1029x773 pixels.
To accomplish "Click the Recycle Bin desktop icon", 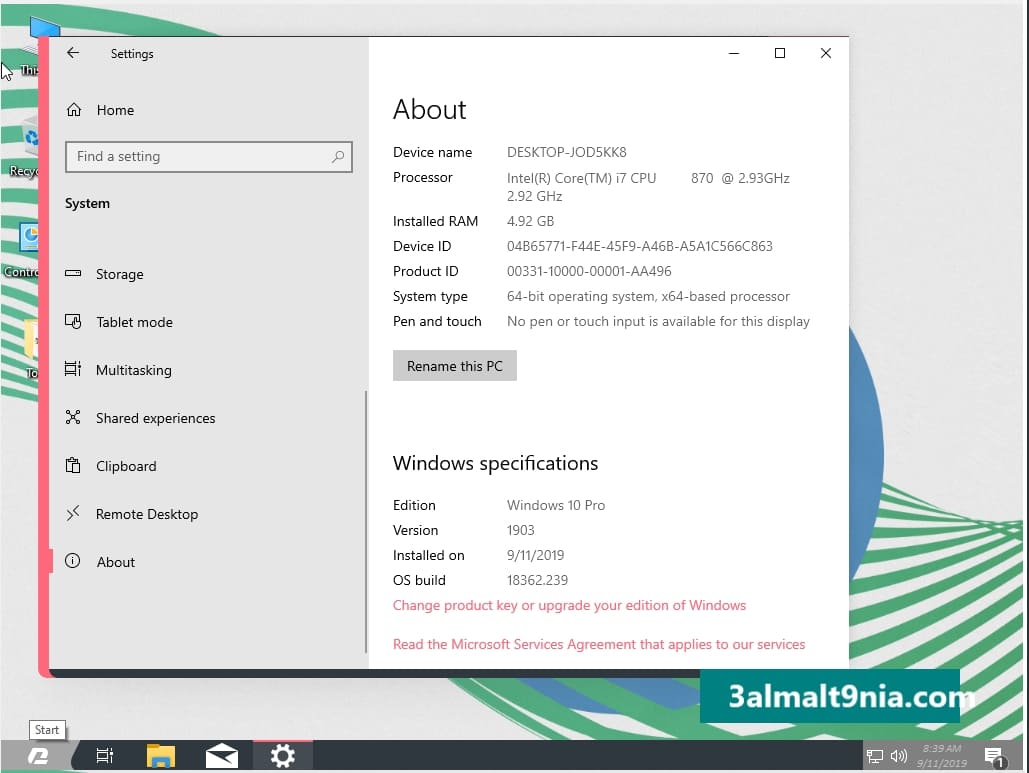I will click(x=26, y=148).
